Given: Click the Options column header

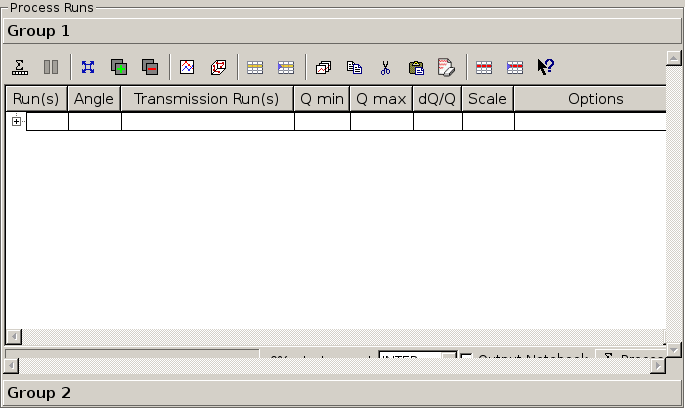Looking at the screenshot, I should 595,99.
